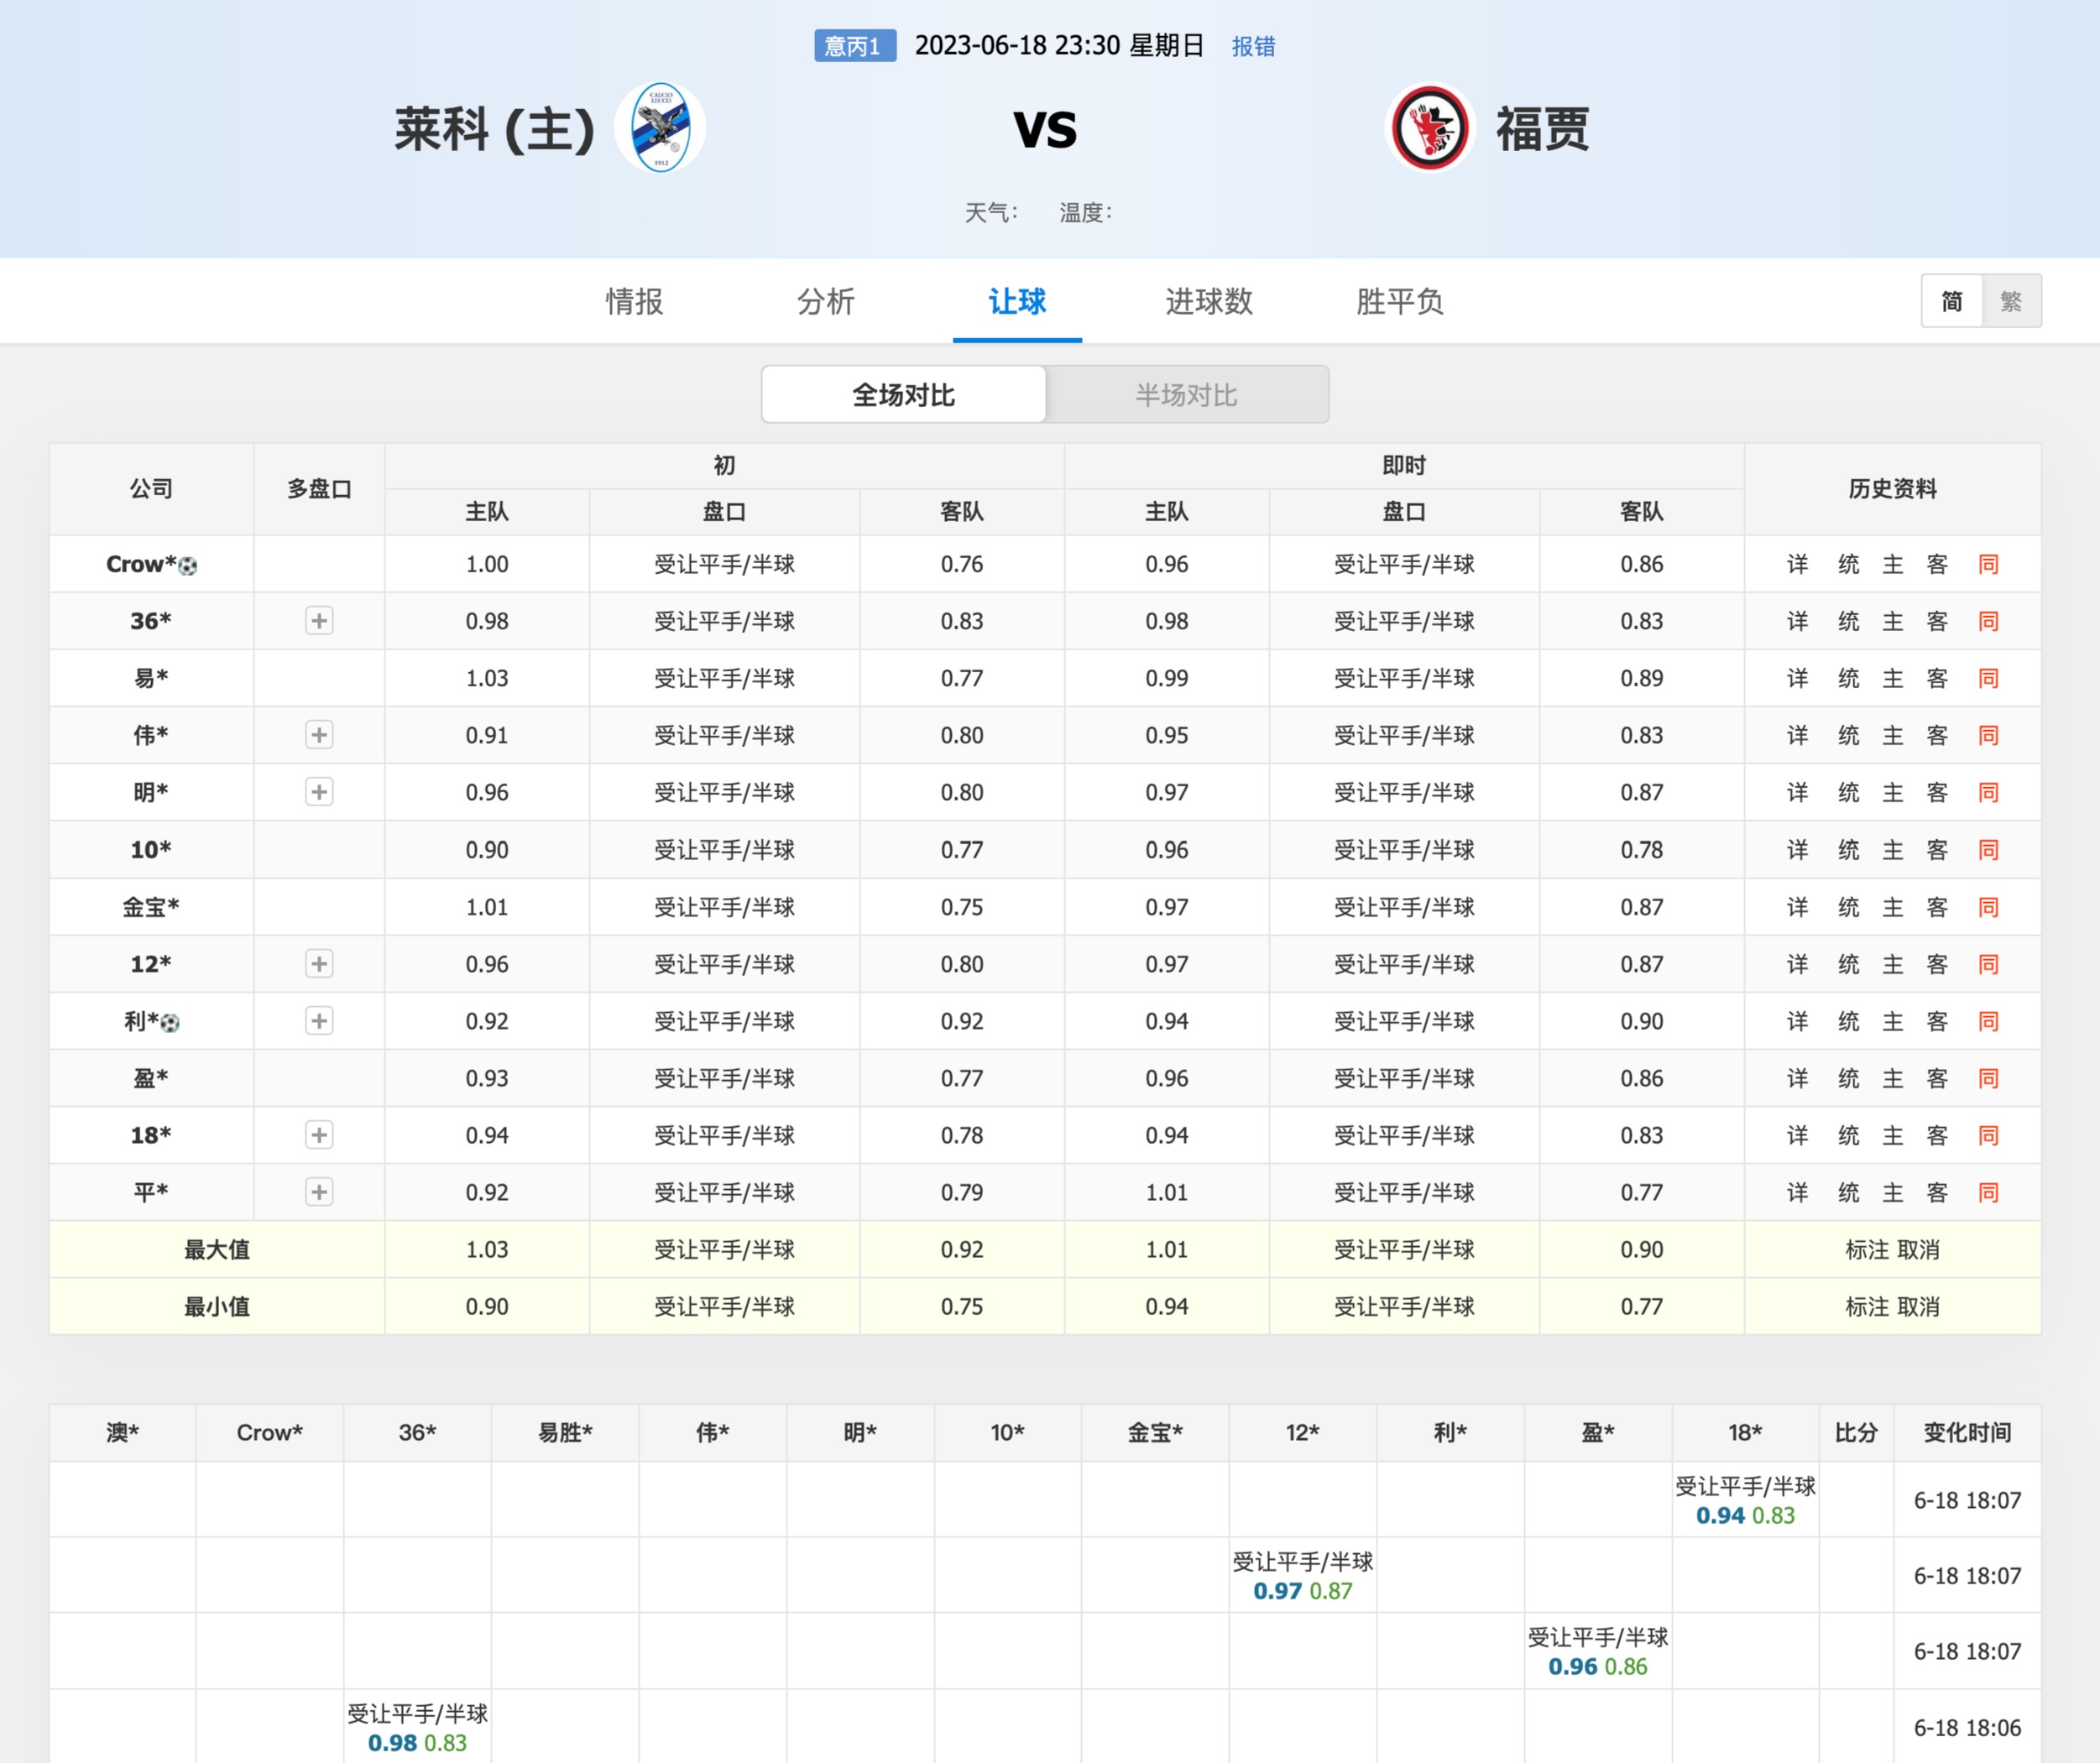The image size is (2100, 1763).
Task: Open 详 details for Crow* row
Action: [1797, 564]
